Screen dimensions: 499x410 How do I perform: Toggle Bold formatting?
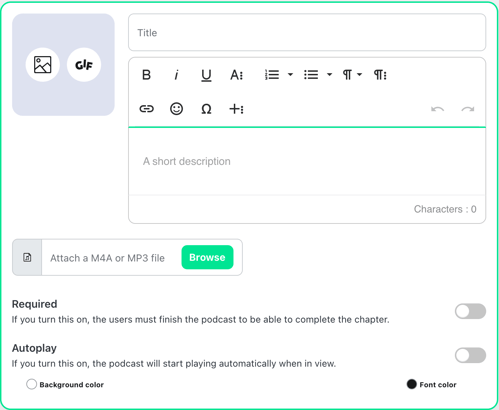[146, 75]
